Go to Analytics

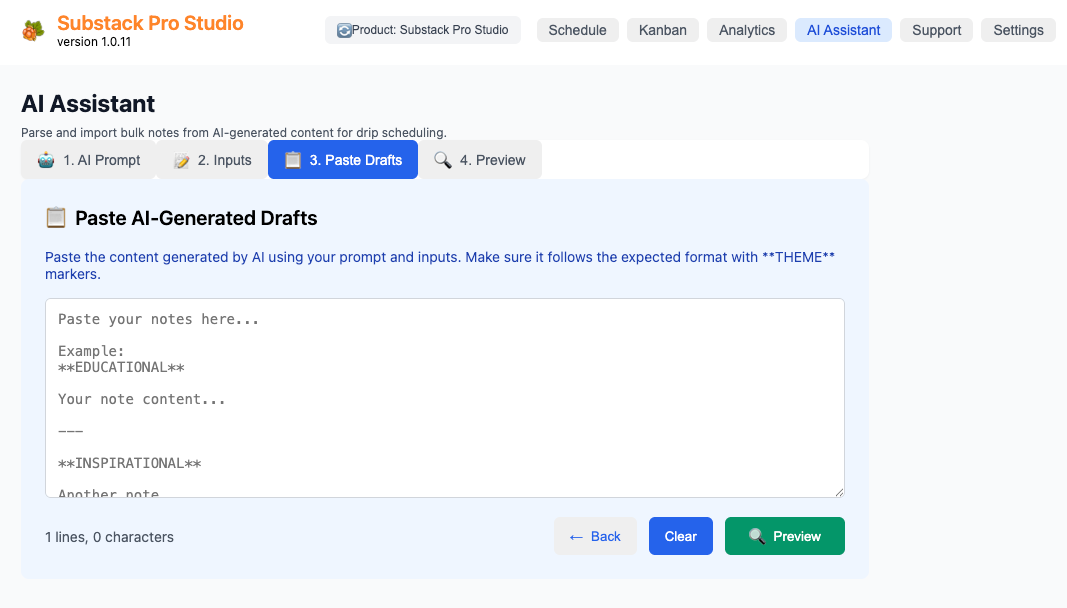[746, 30]
